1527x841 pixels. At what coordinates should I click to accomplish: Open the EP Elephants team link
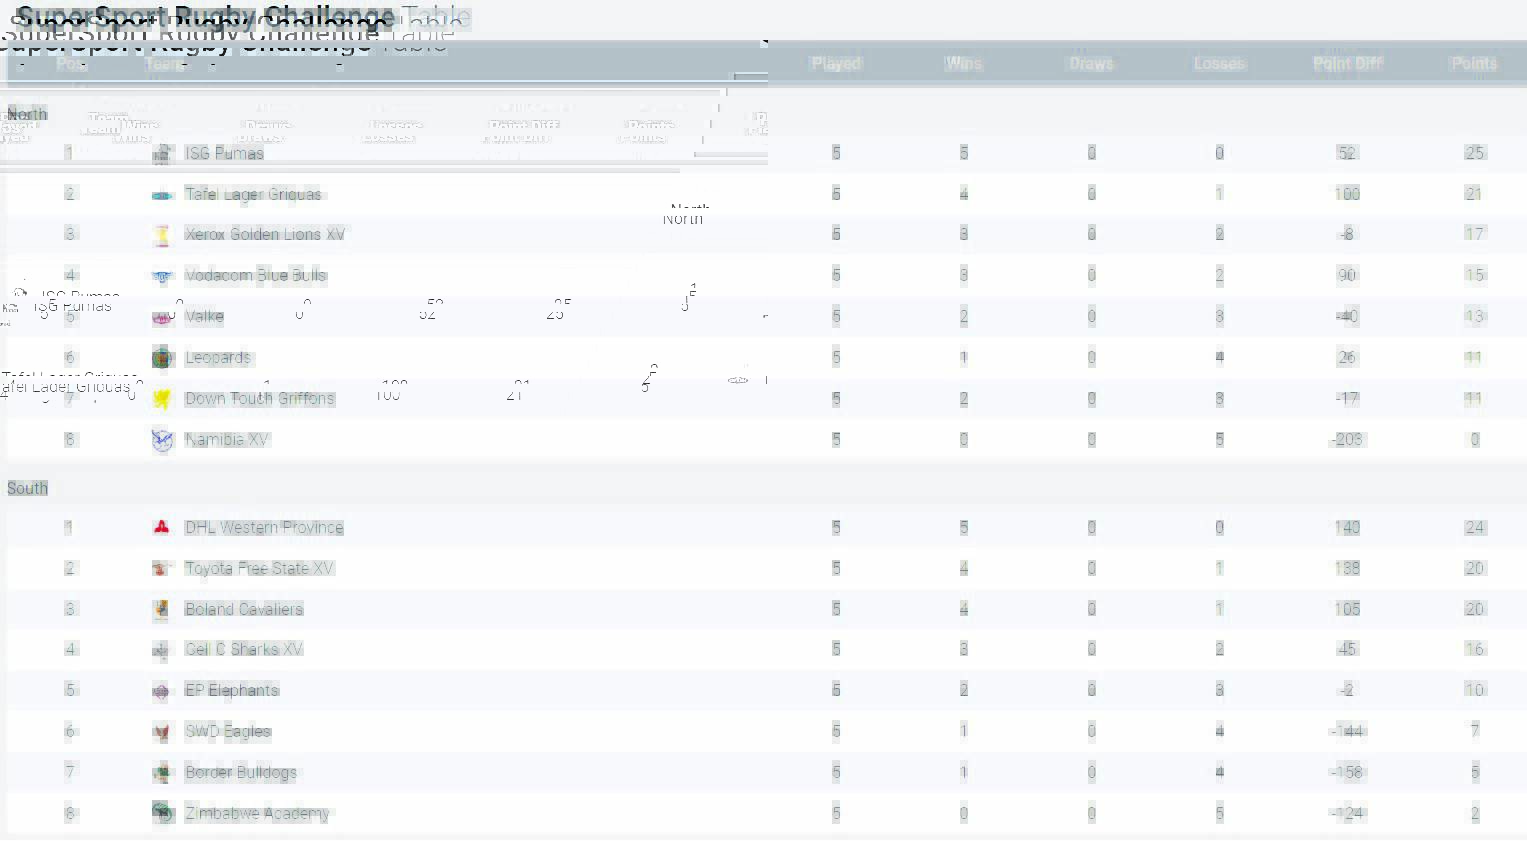tap(232, 691)
